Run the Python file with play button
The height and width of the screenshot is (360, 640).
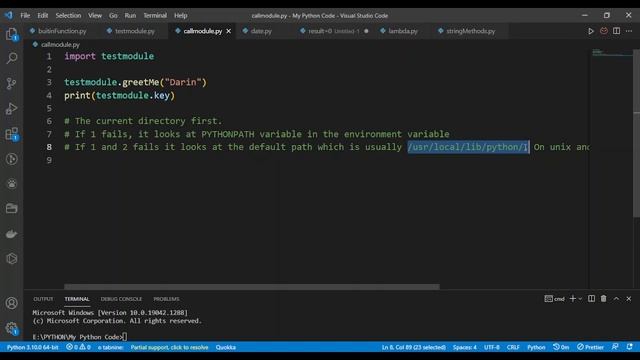click(x=591, y=31)
